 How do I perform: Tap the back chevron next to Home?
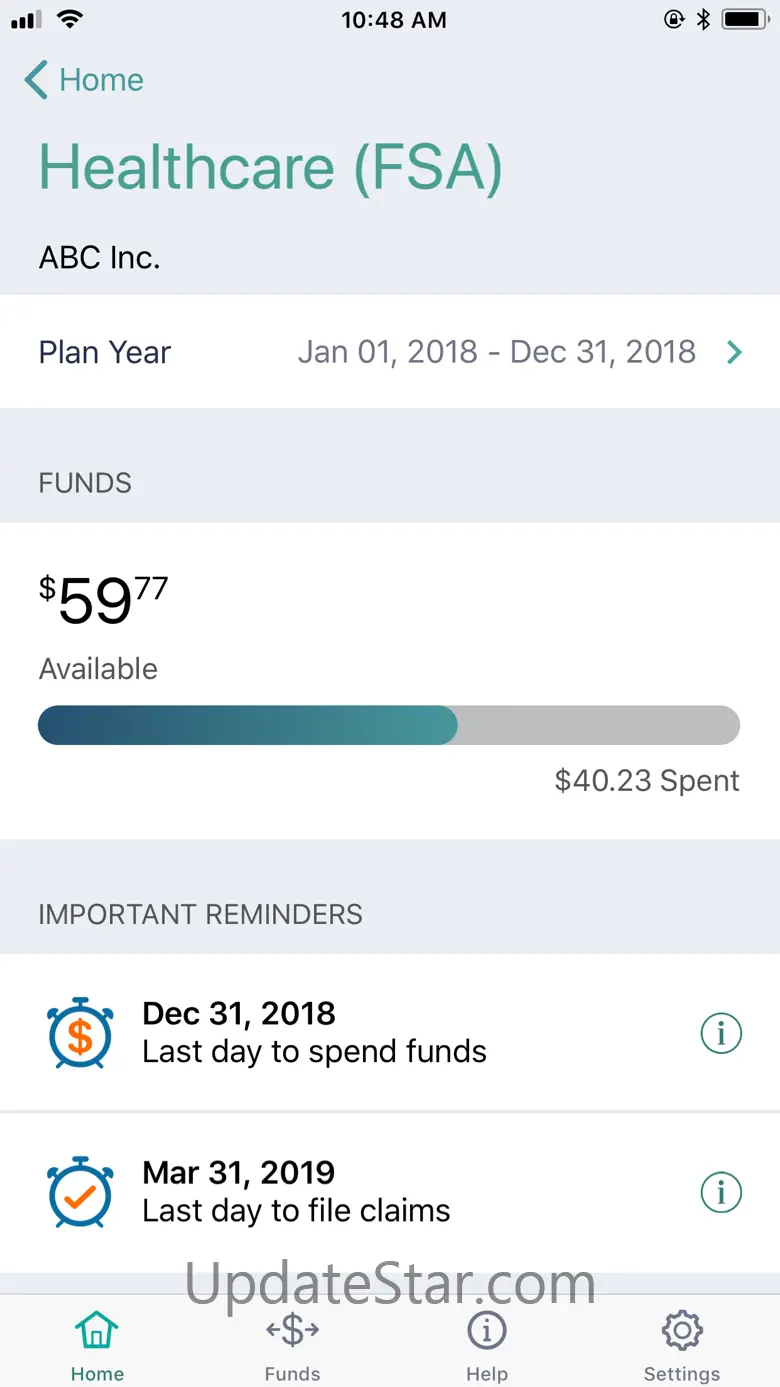pyautogui.click(x=36, y=80)
